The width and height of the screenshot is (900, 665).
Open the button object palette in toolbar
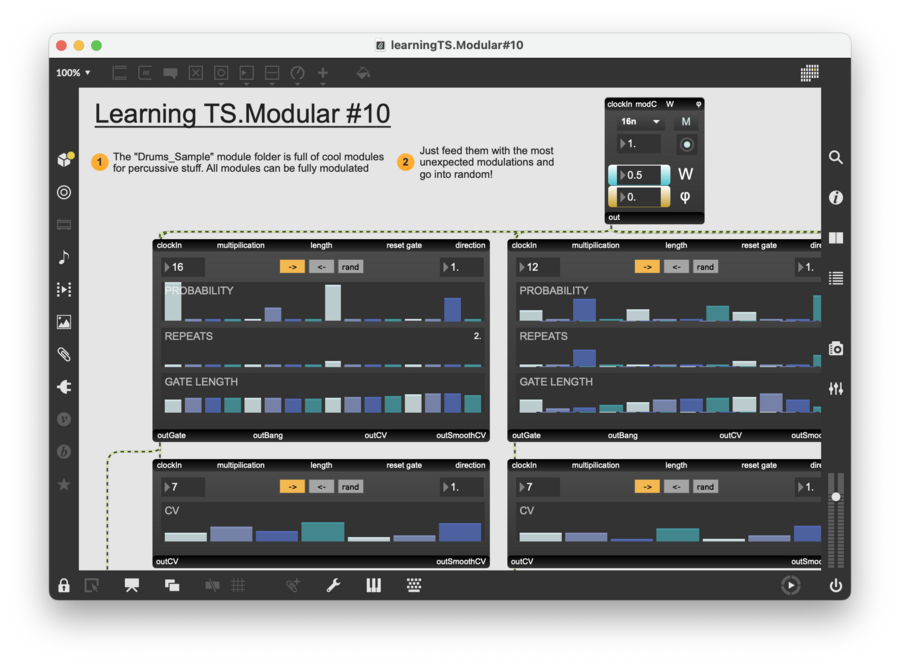(x=221, y=73)
